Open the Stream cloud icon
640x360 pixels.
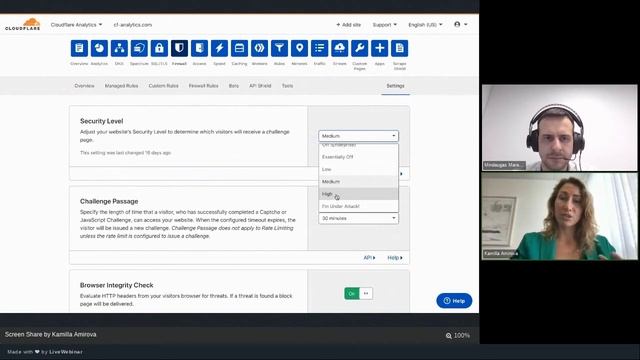[x=340, y=48]
